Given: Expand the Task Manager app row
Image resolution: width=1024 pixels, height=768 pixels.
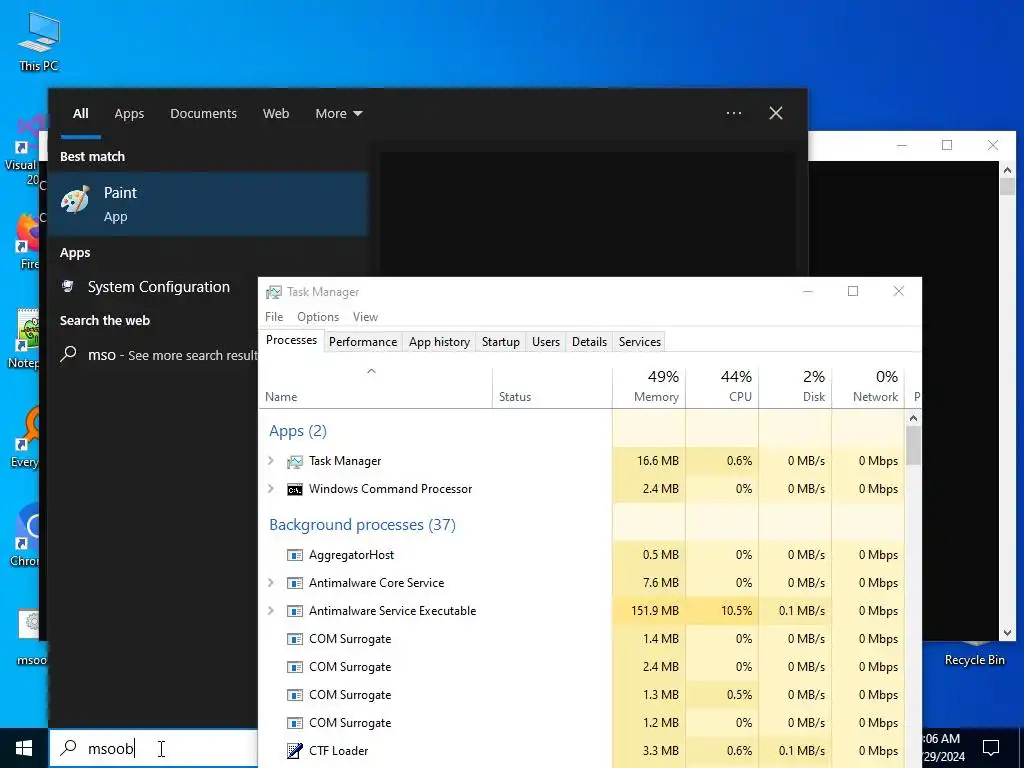Looking at the screenshot, I should [271, 461].
